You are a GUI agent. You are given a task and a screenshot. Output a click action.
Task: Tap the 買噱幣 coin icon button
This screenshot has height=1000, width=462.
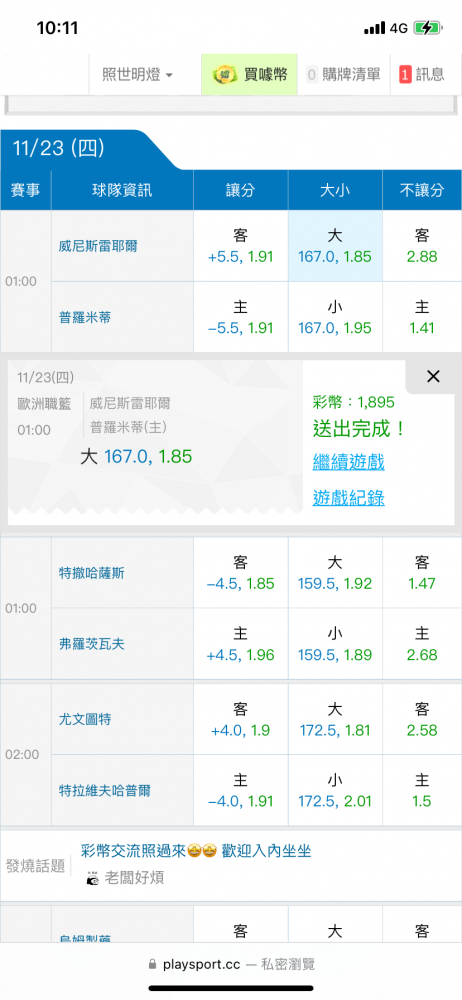250,75
